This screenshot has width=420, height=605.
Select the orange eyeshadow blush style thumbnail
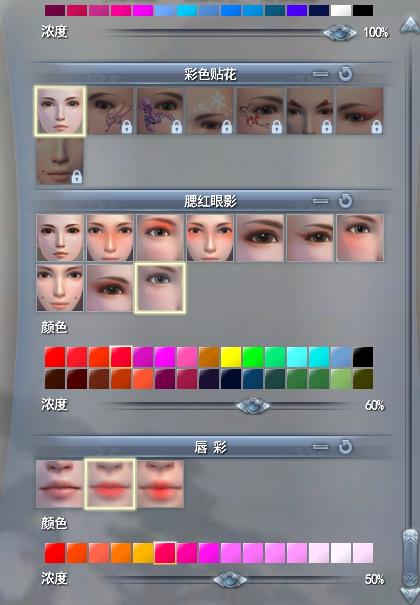(x=160, y=238)
